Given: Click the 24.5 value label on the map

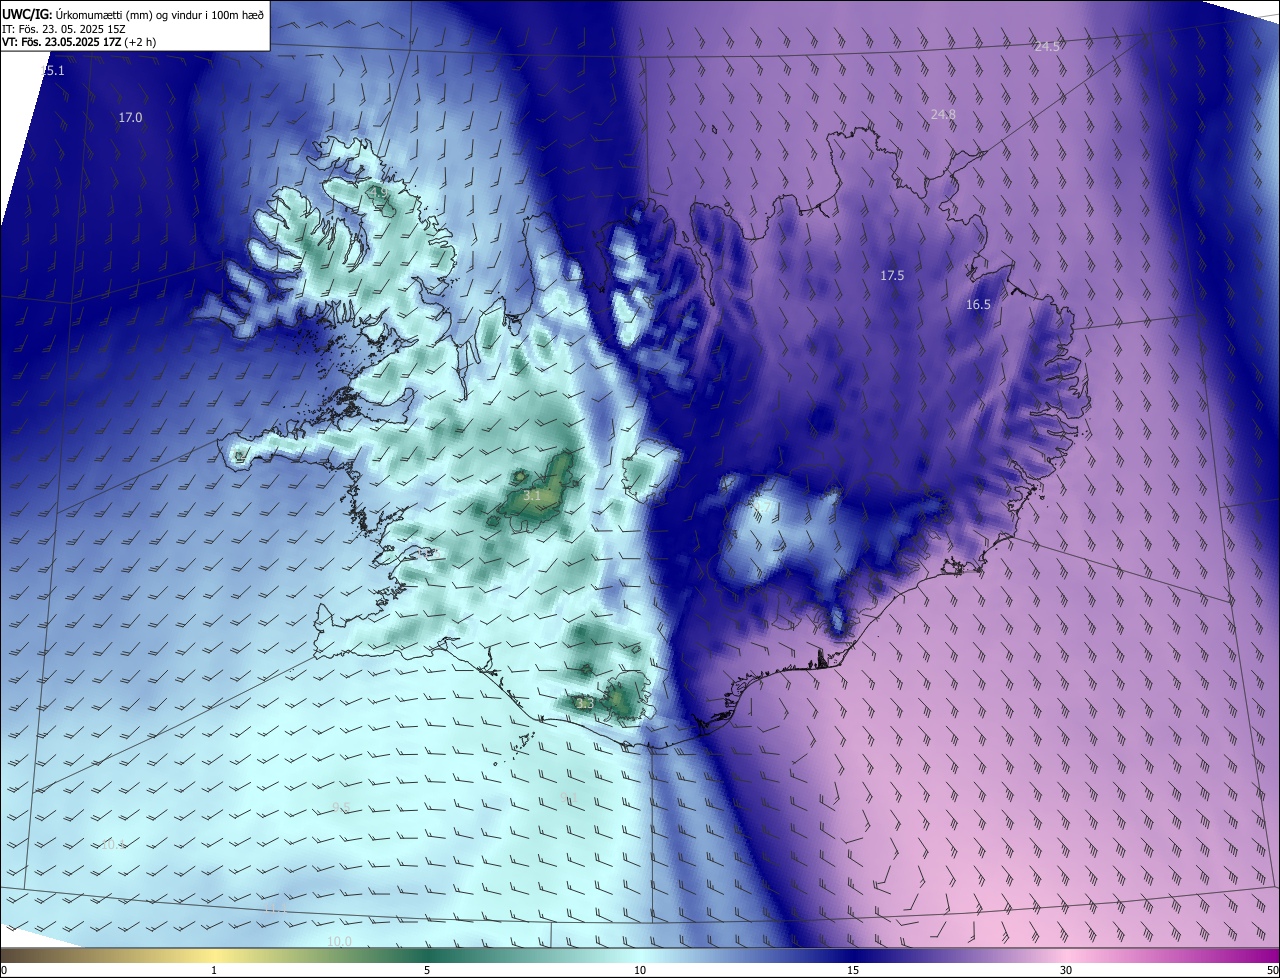Looking at the screenshot, I should pyautogui.click(x=1047, y=47).
